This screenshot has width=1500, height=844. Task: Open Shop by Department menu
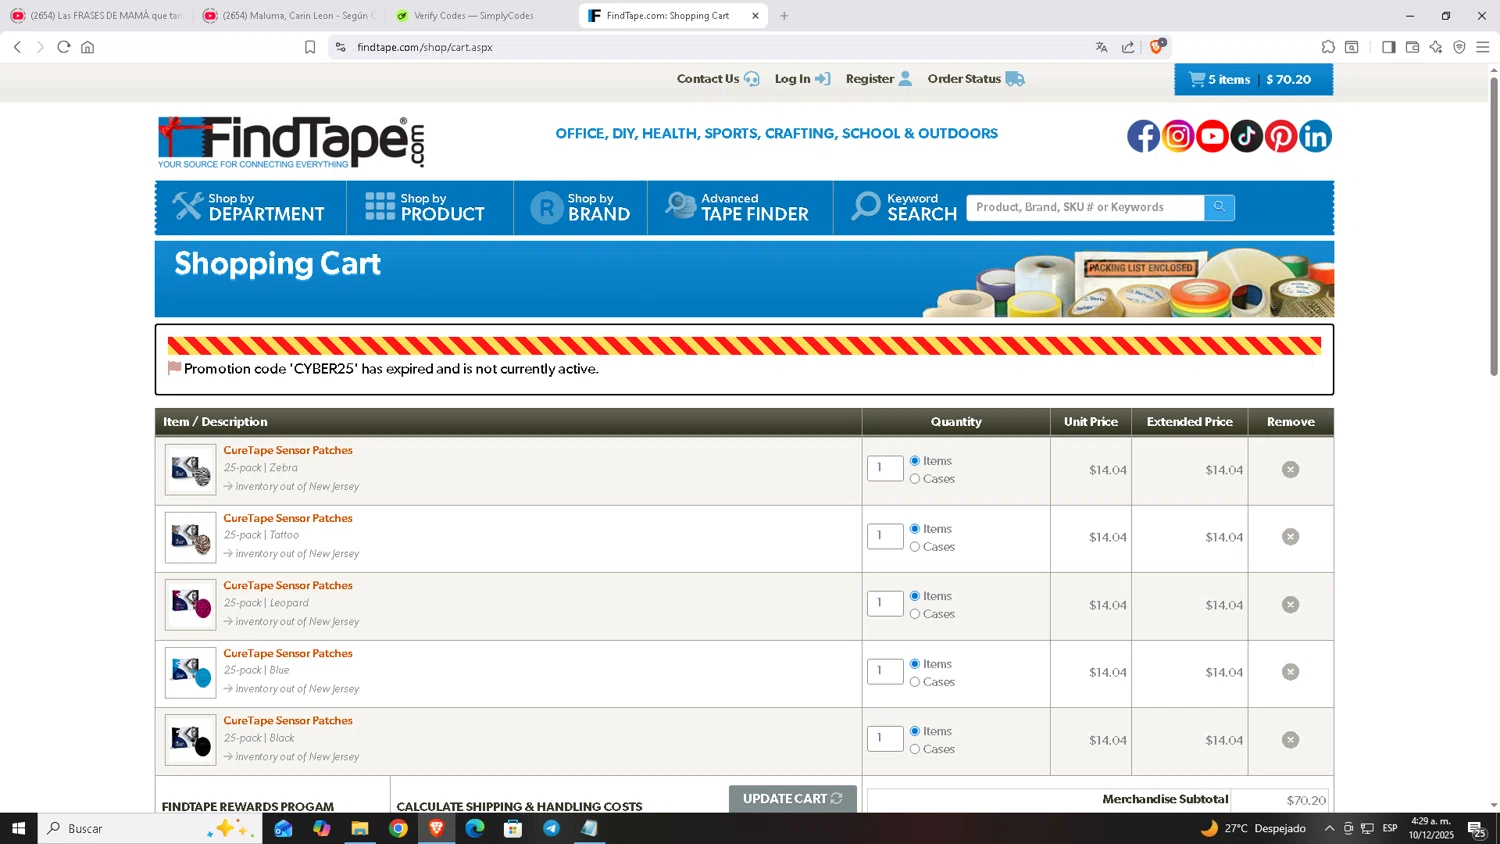coord(250,207)
